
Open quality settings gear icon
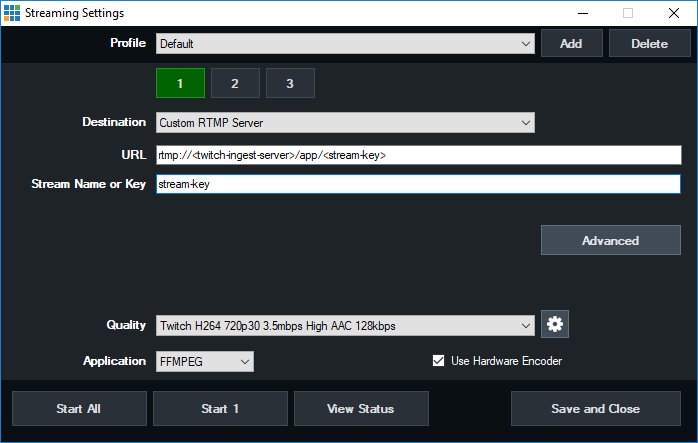(555, 324)
